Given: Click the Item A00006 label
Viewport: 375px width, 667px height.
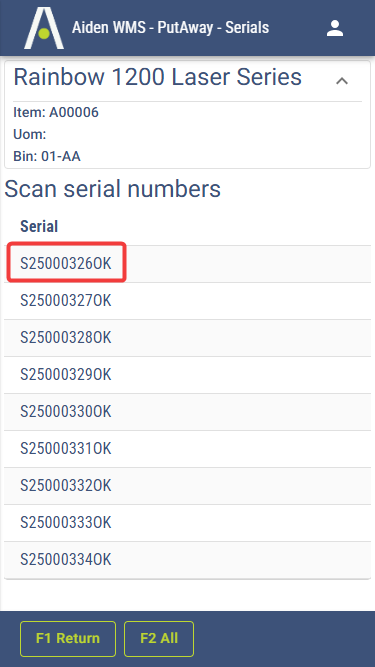Looking at the screenshot, I should [x=56, y=113].
